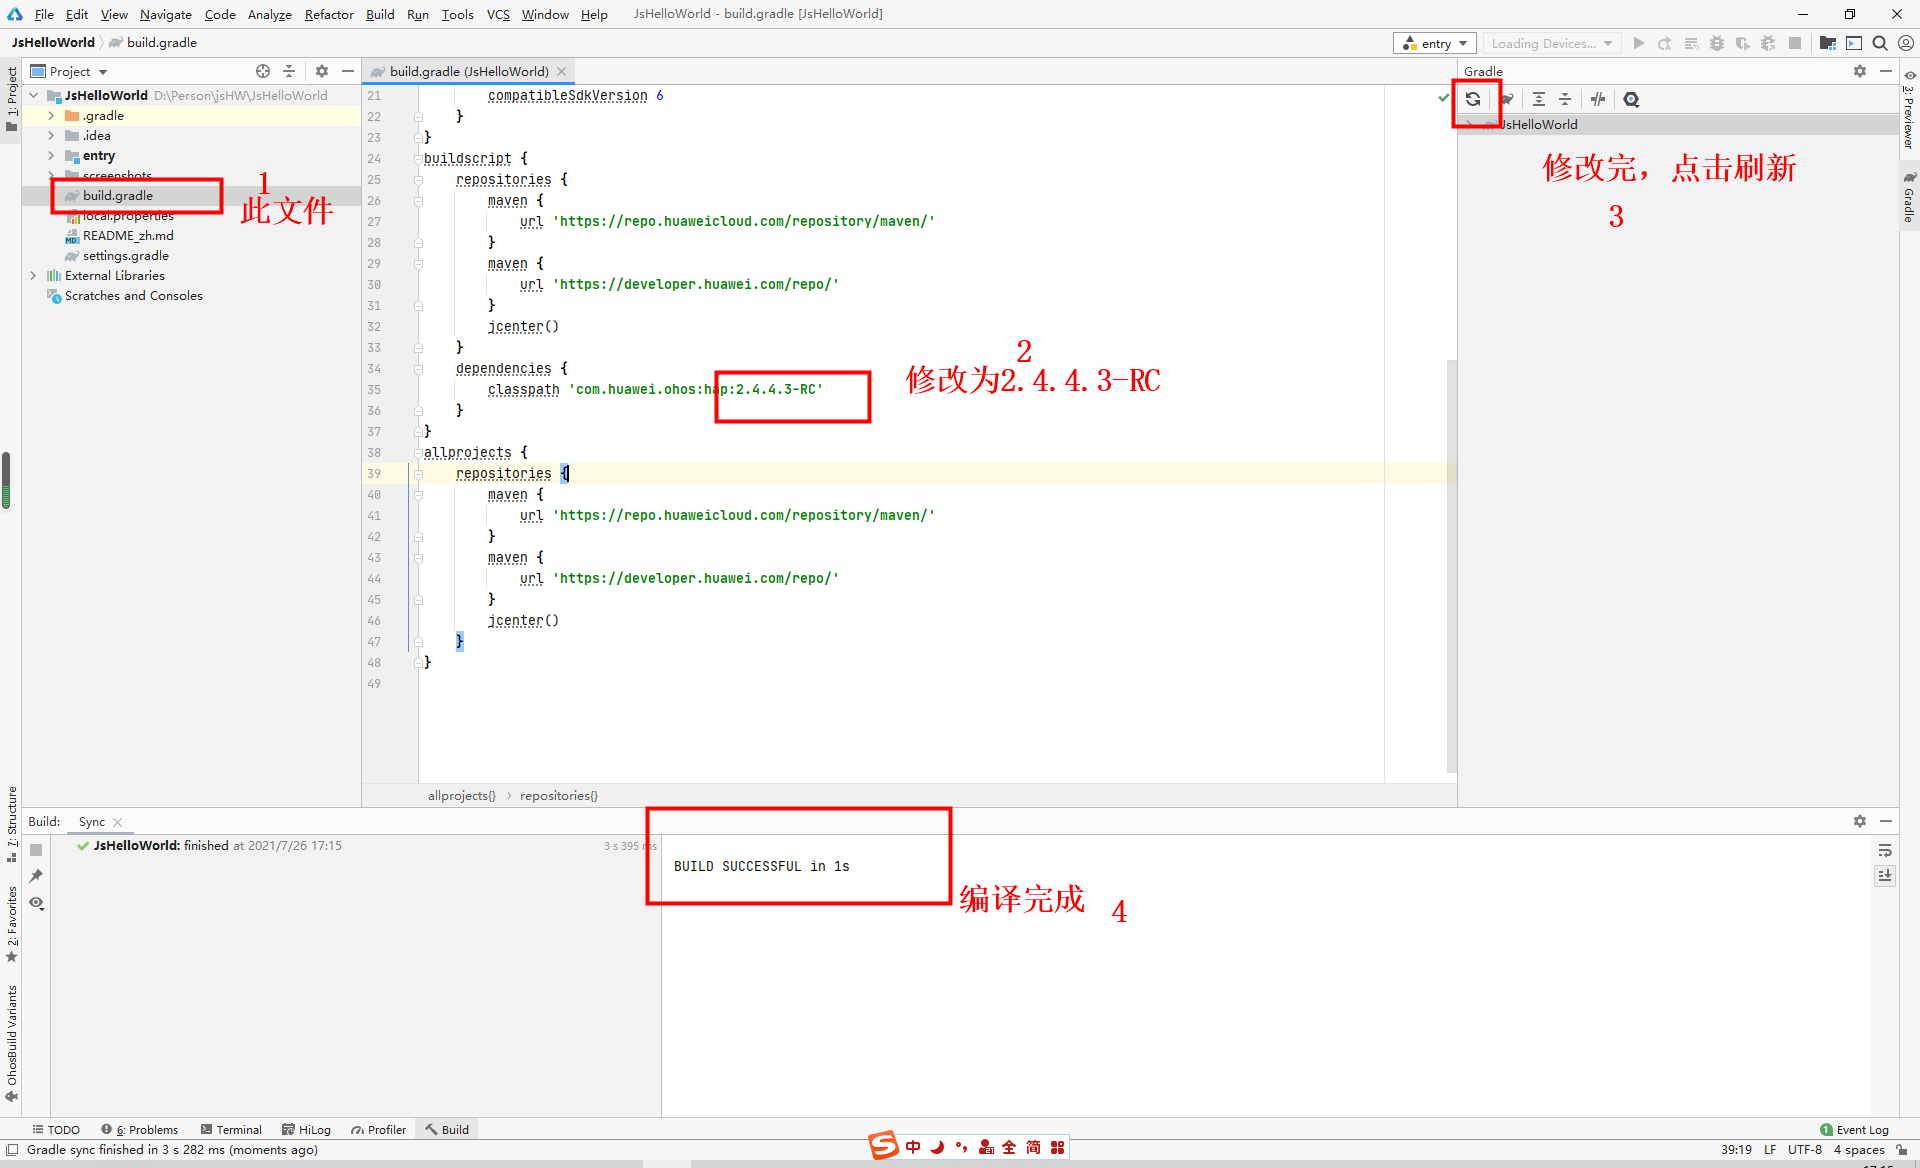Viewport: 1920px width, 1168px height.
Task: Click Collapse All in Gradle toolbar
Action: [1565, 99]
